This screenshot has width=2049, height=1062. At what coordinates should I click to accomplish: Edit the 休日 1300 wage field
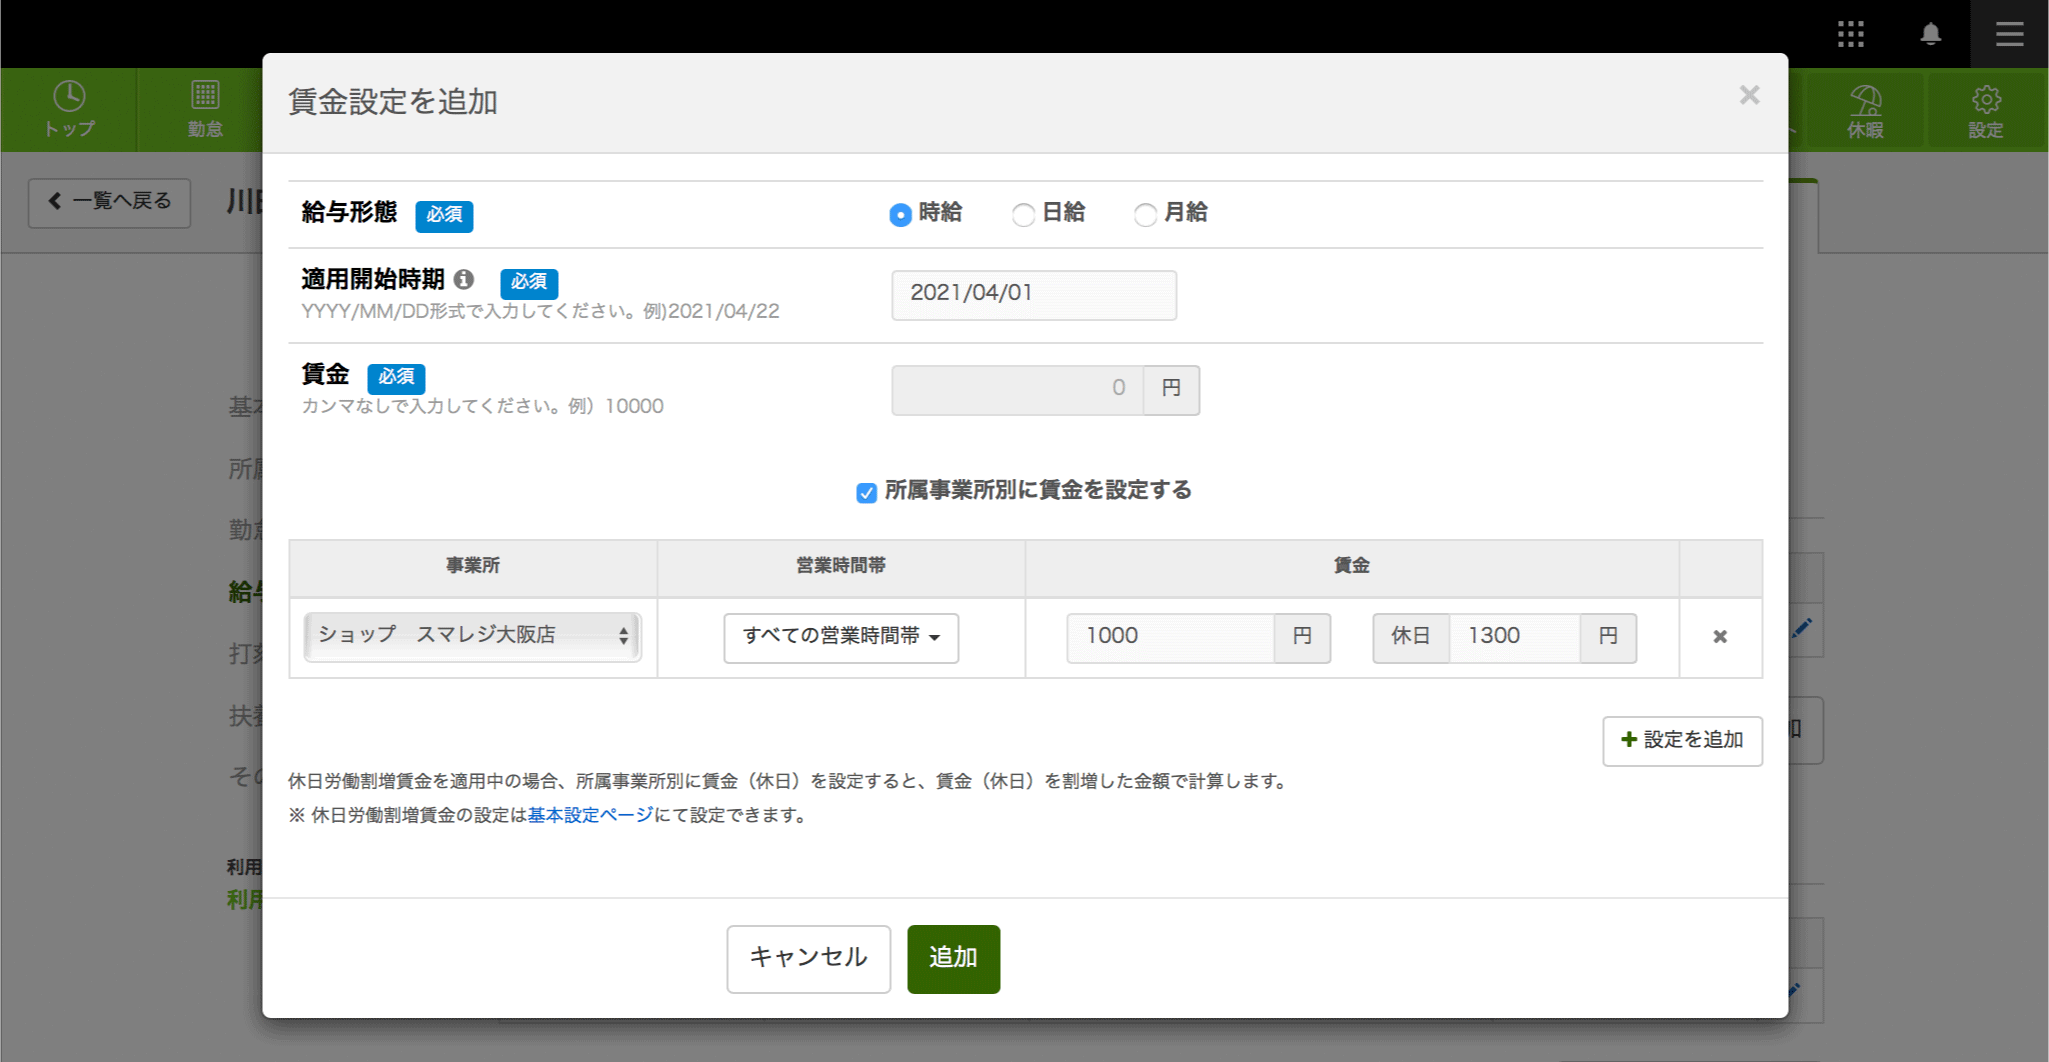pyautogui.click(x=1514, y=637)
